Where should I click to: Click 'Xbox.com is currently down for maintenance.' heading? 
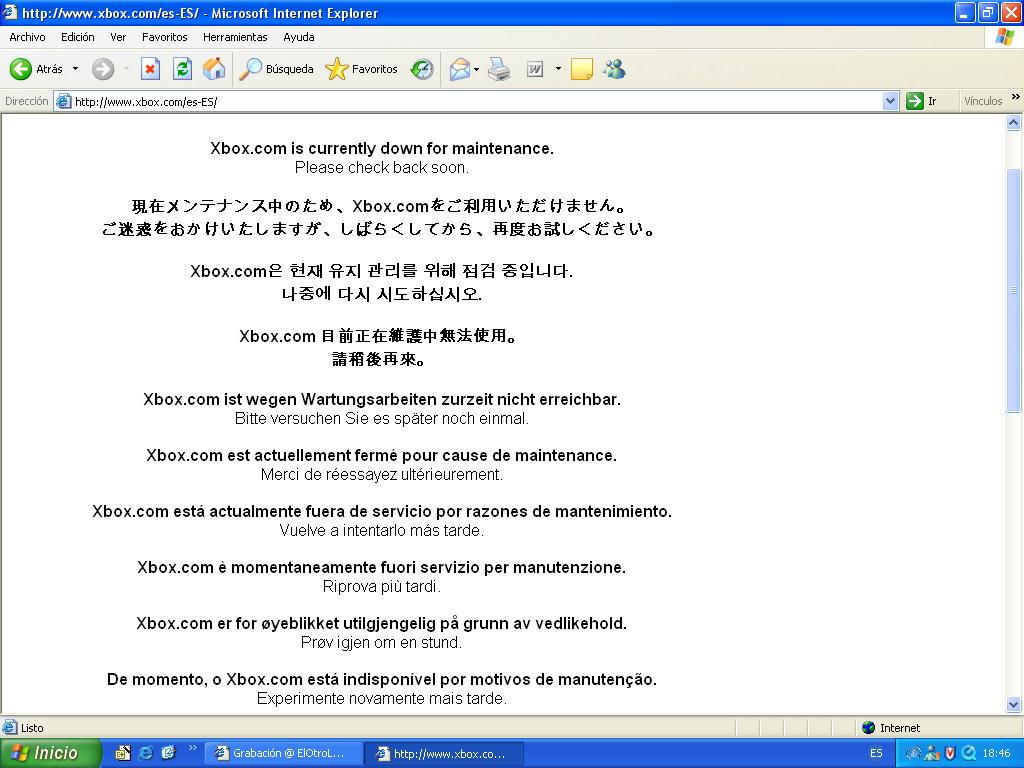381,148
